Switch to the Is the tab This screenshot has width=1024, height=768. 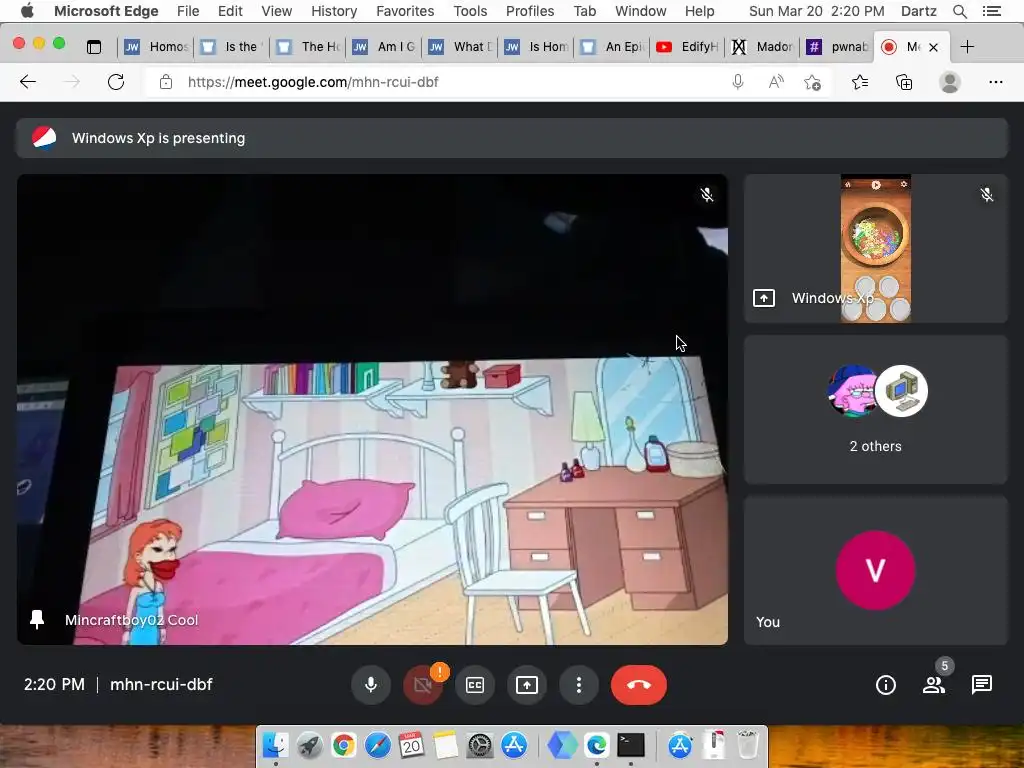click(x=232, y=46)
